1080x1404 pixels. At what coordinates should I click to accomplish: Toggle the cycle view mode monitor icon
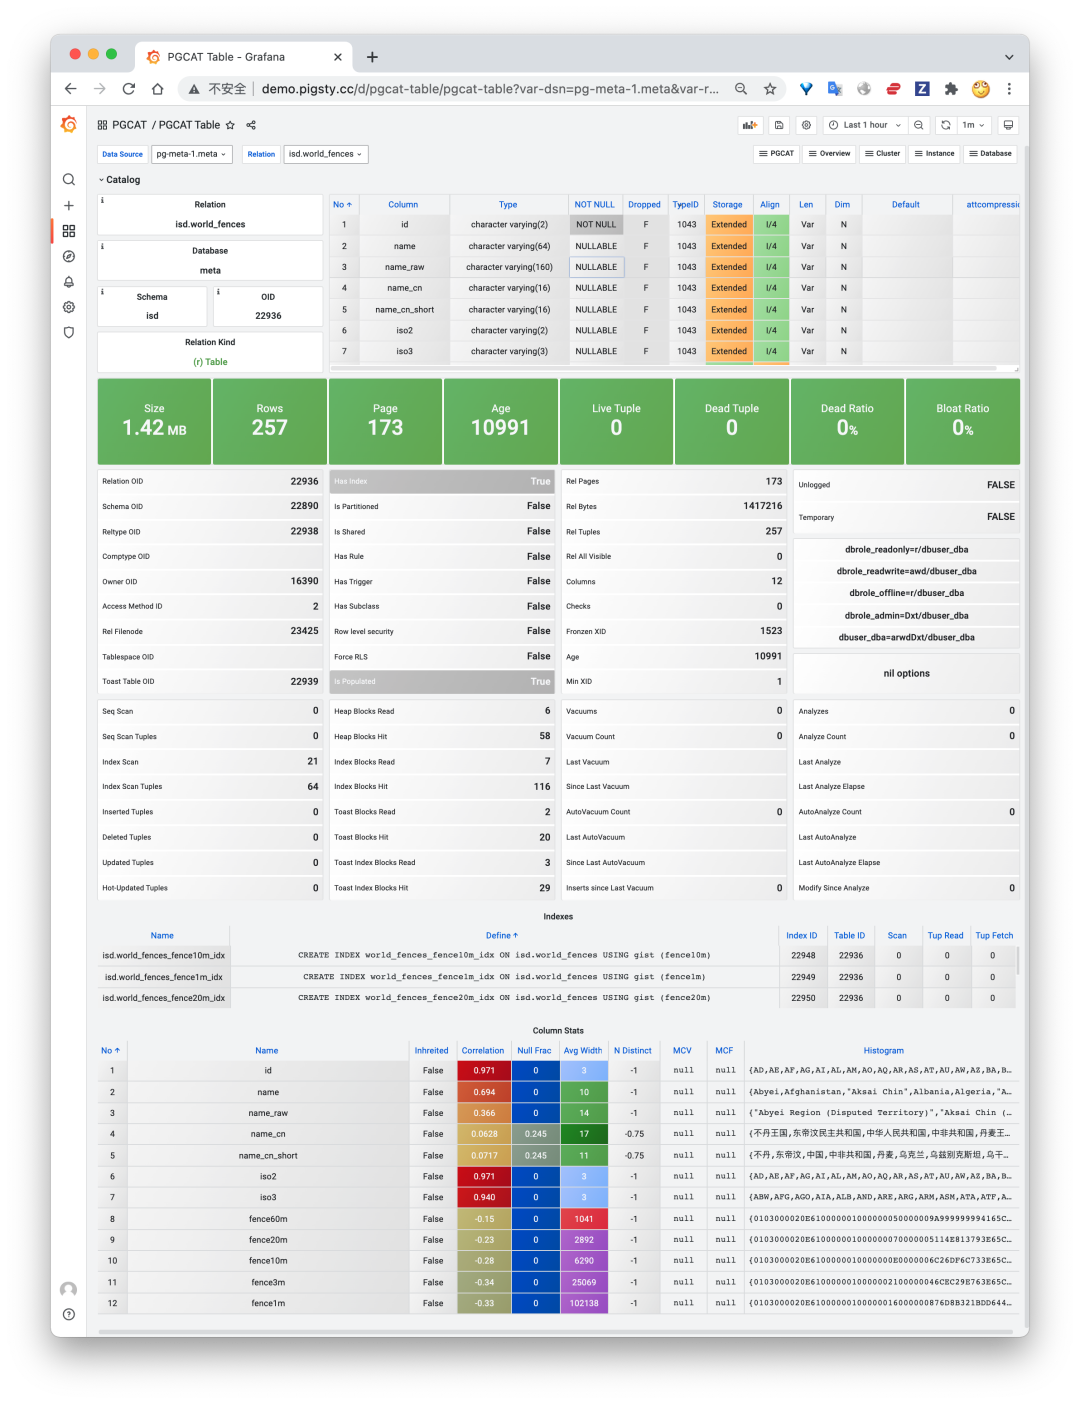pos(1008,125)
